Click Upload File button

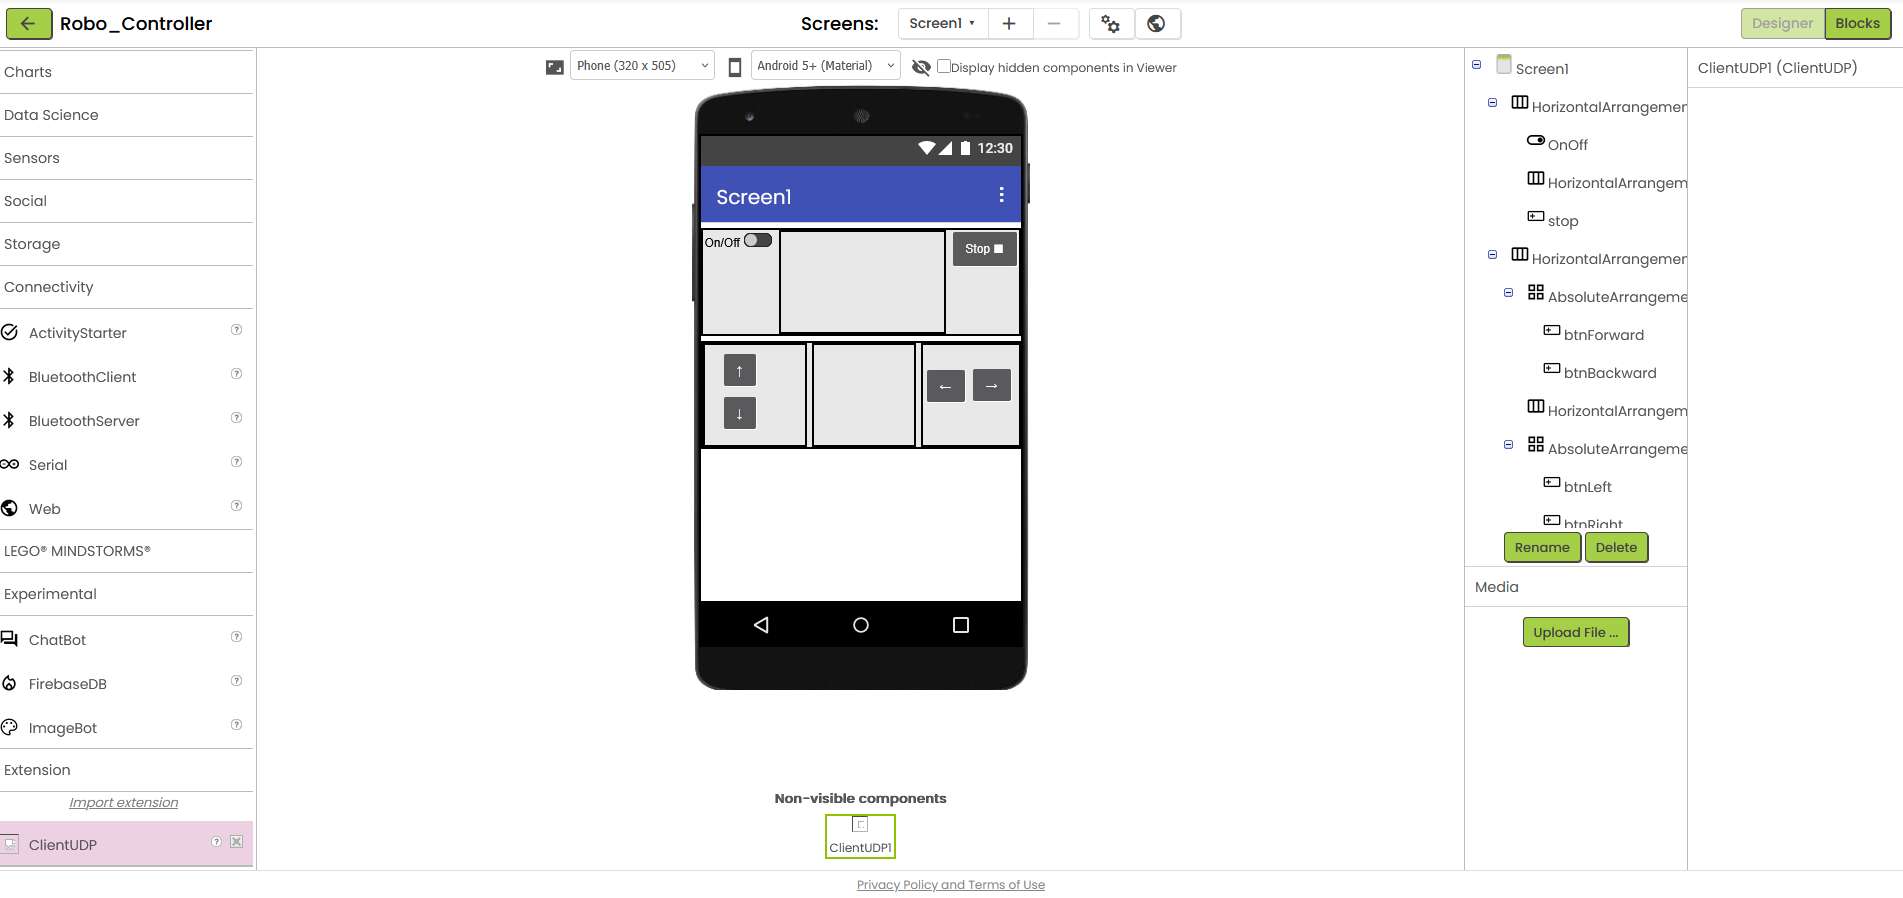coord(1576,633)
